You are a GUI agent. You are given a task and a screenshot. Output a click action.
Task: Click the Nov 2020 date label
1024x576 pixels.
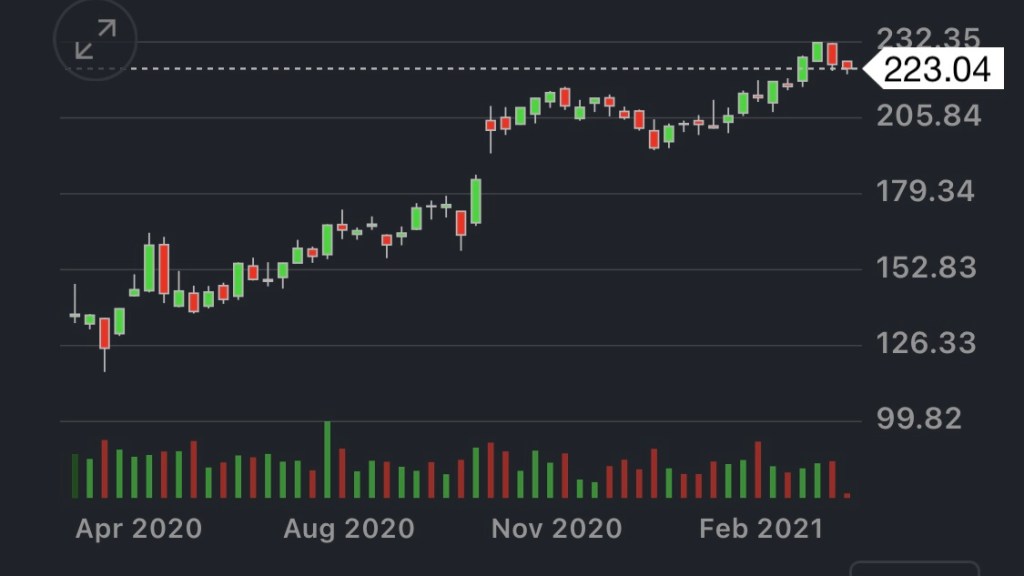click(x=556, y=528)
